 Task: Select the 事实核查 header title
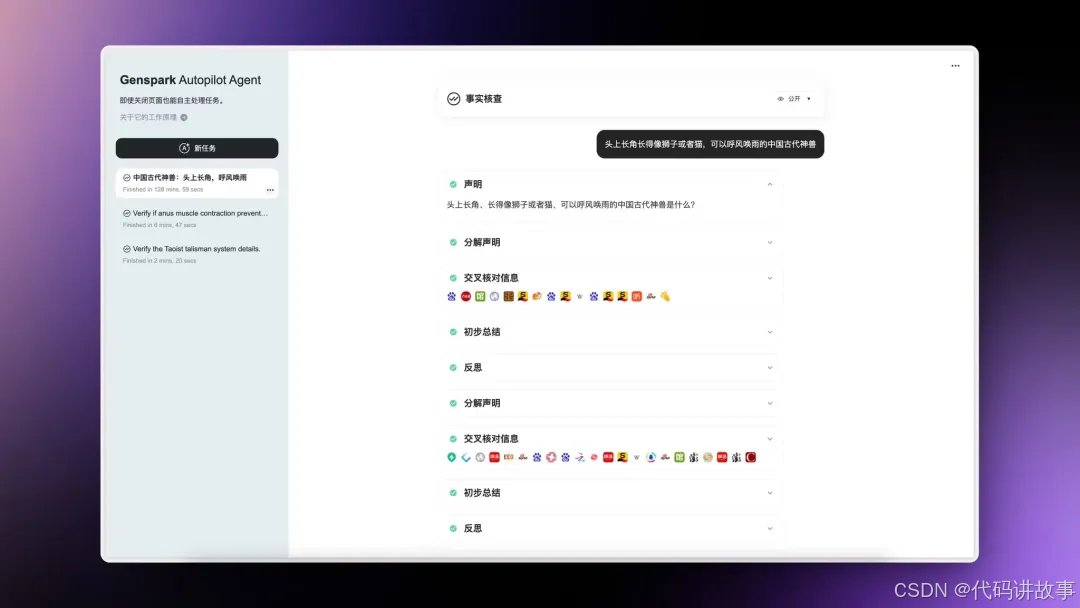tap(484, 99)
